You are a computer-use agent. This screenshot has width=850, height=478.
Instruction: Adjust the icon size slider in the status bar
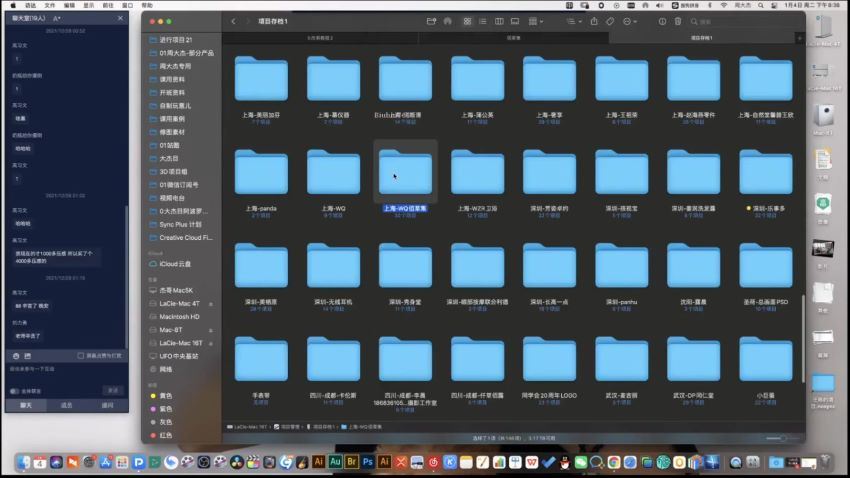[782, 438]
